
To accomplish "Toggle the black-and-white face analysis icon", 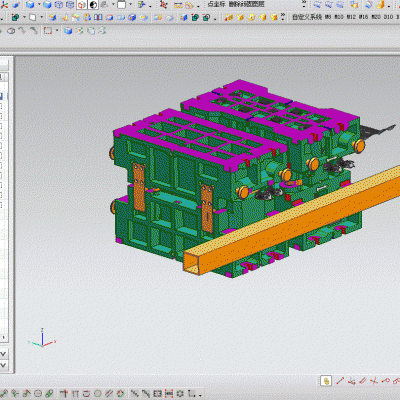I will point(94,5).
